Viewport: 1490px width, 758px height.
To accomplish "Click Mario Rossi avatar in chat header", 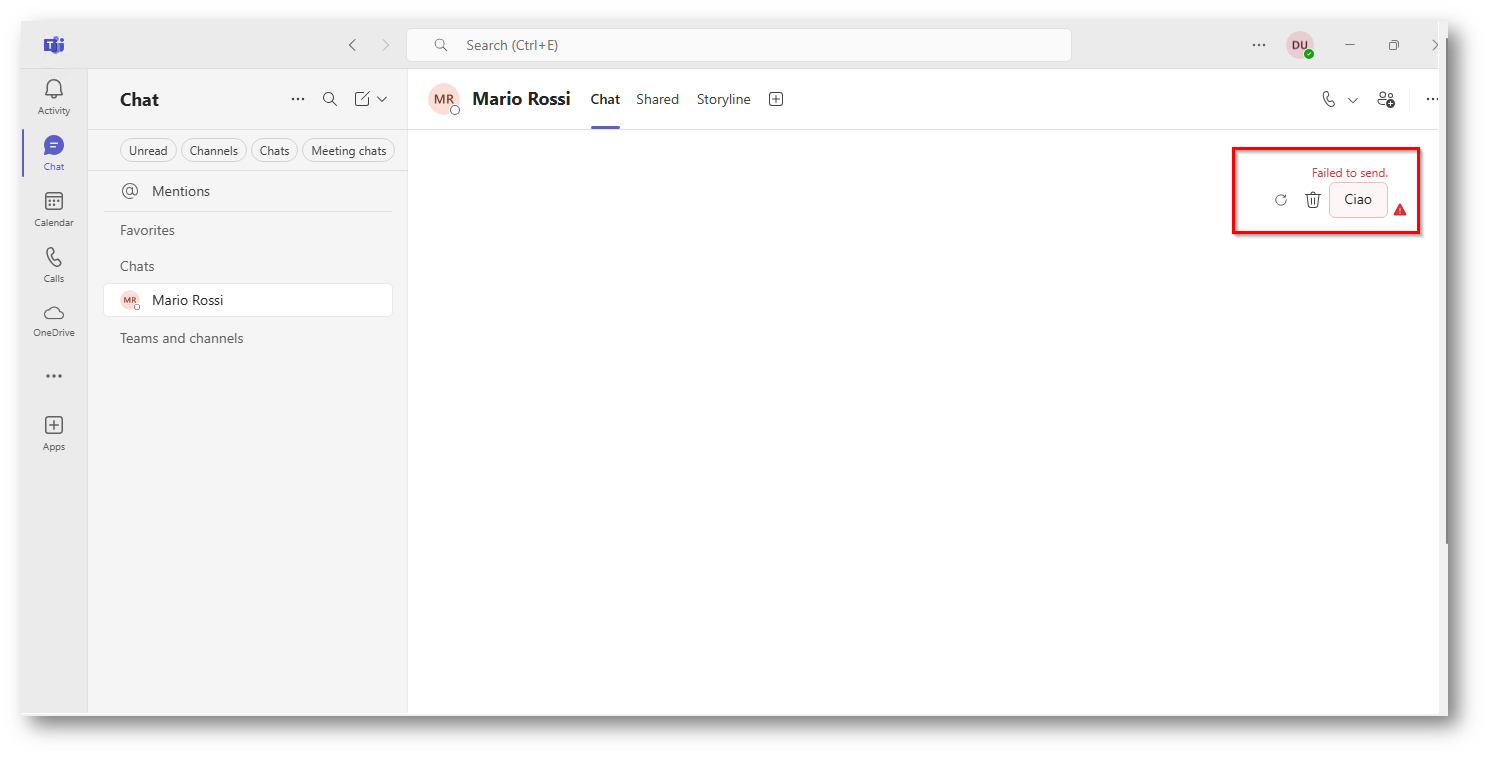I will click(x=444, y=99).
